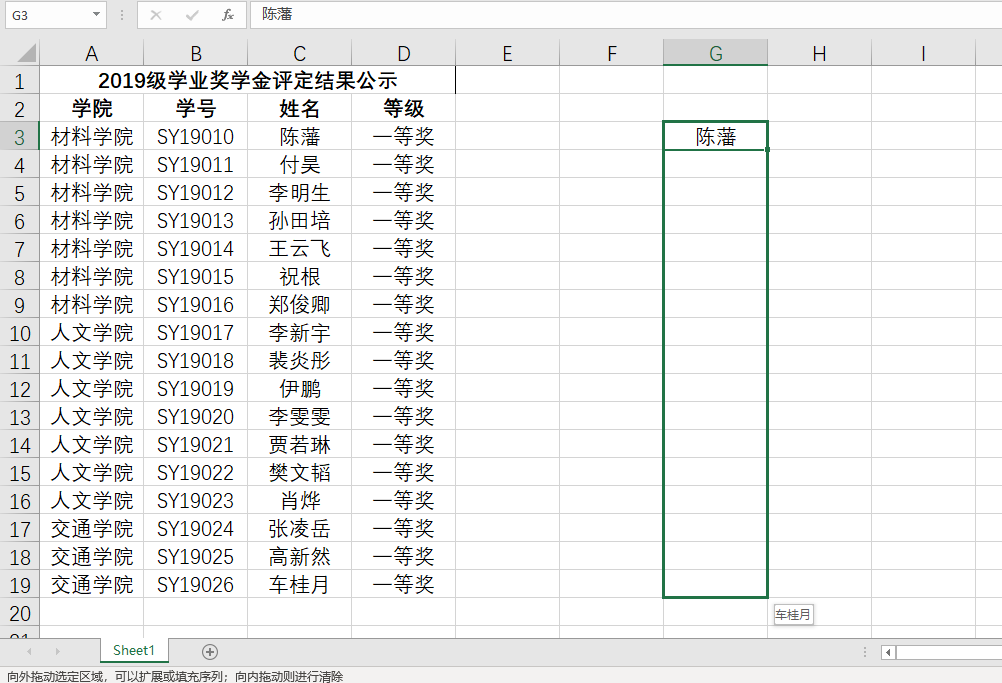This screenshot has width=1002, height=683.
Task: Click the horizontal scrollbar left arrow
Action: pos(888,652)
